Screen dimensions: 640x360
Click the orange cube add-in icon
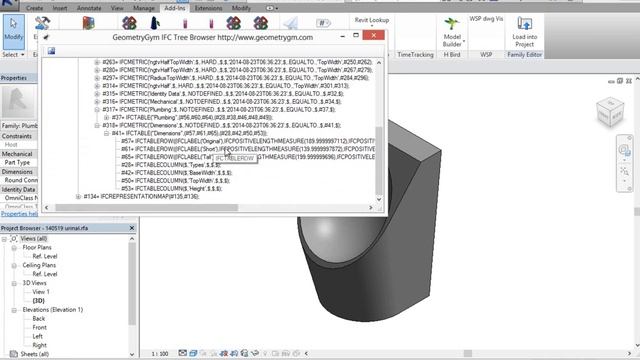89,23
